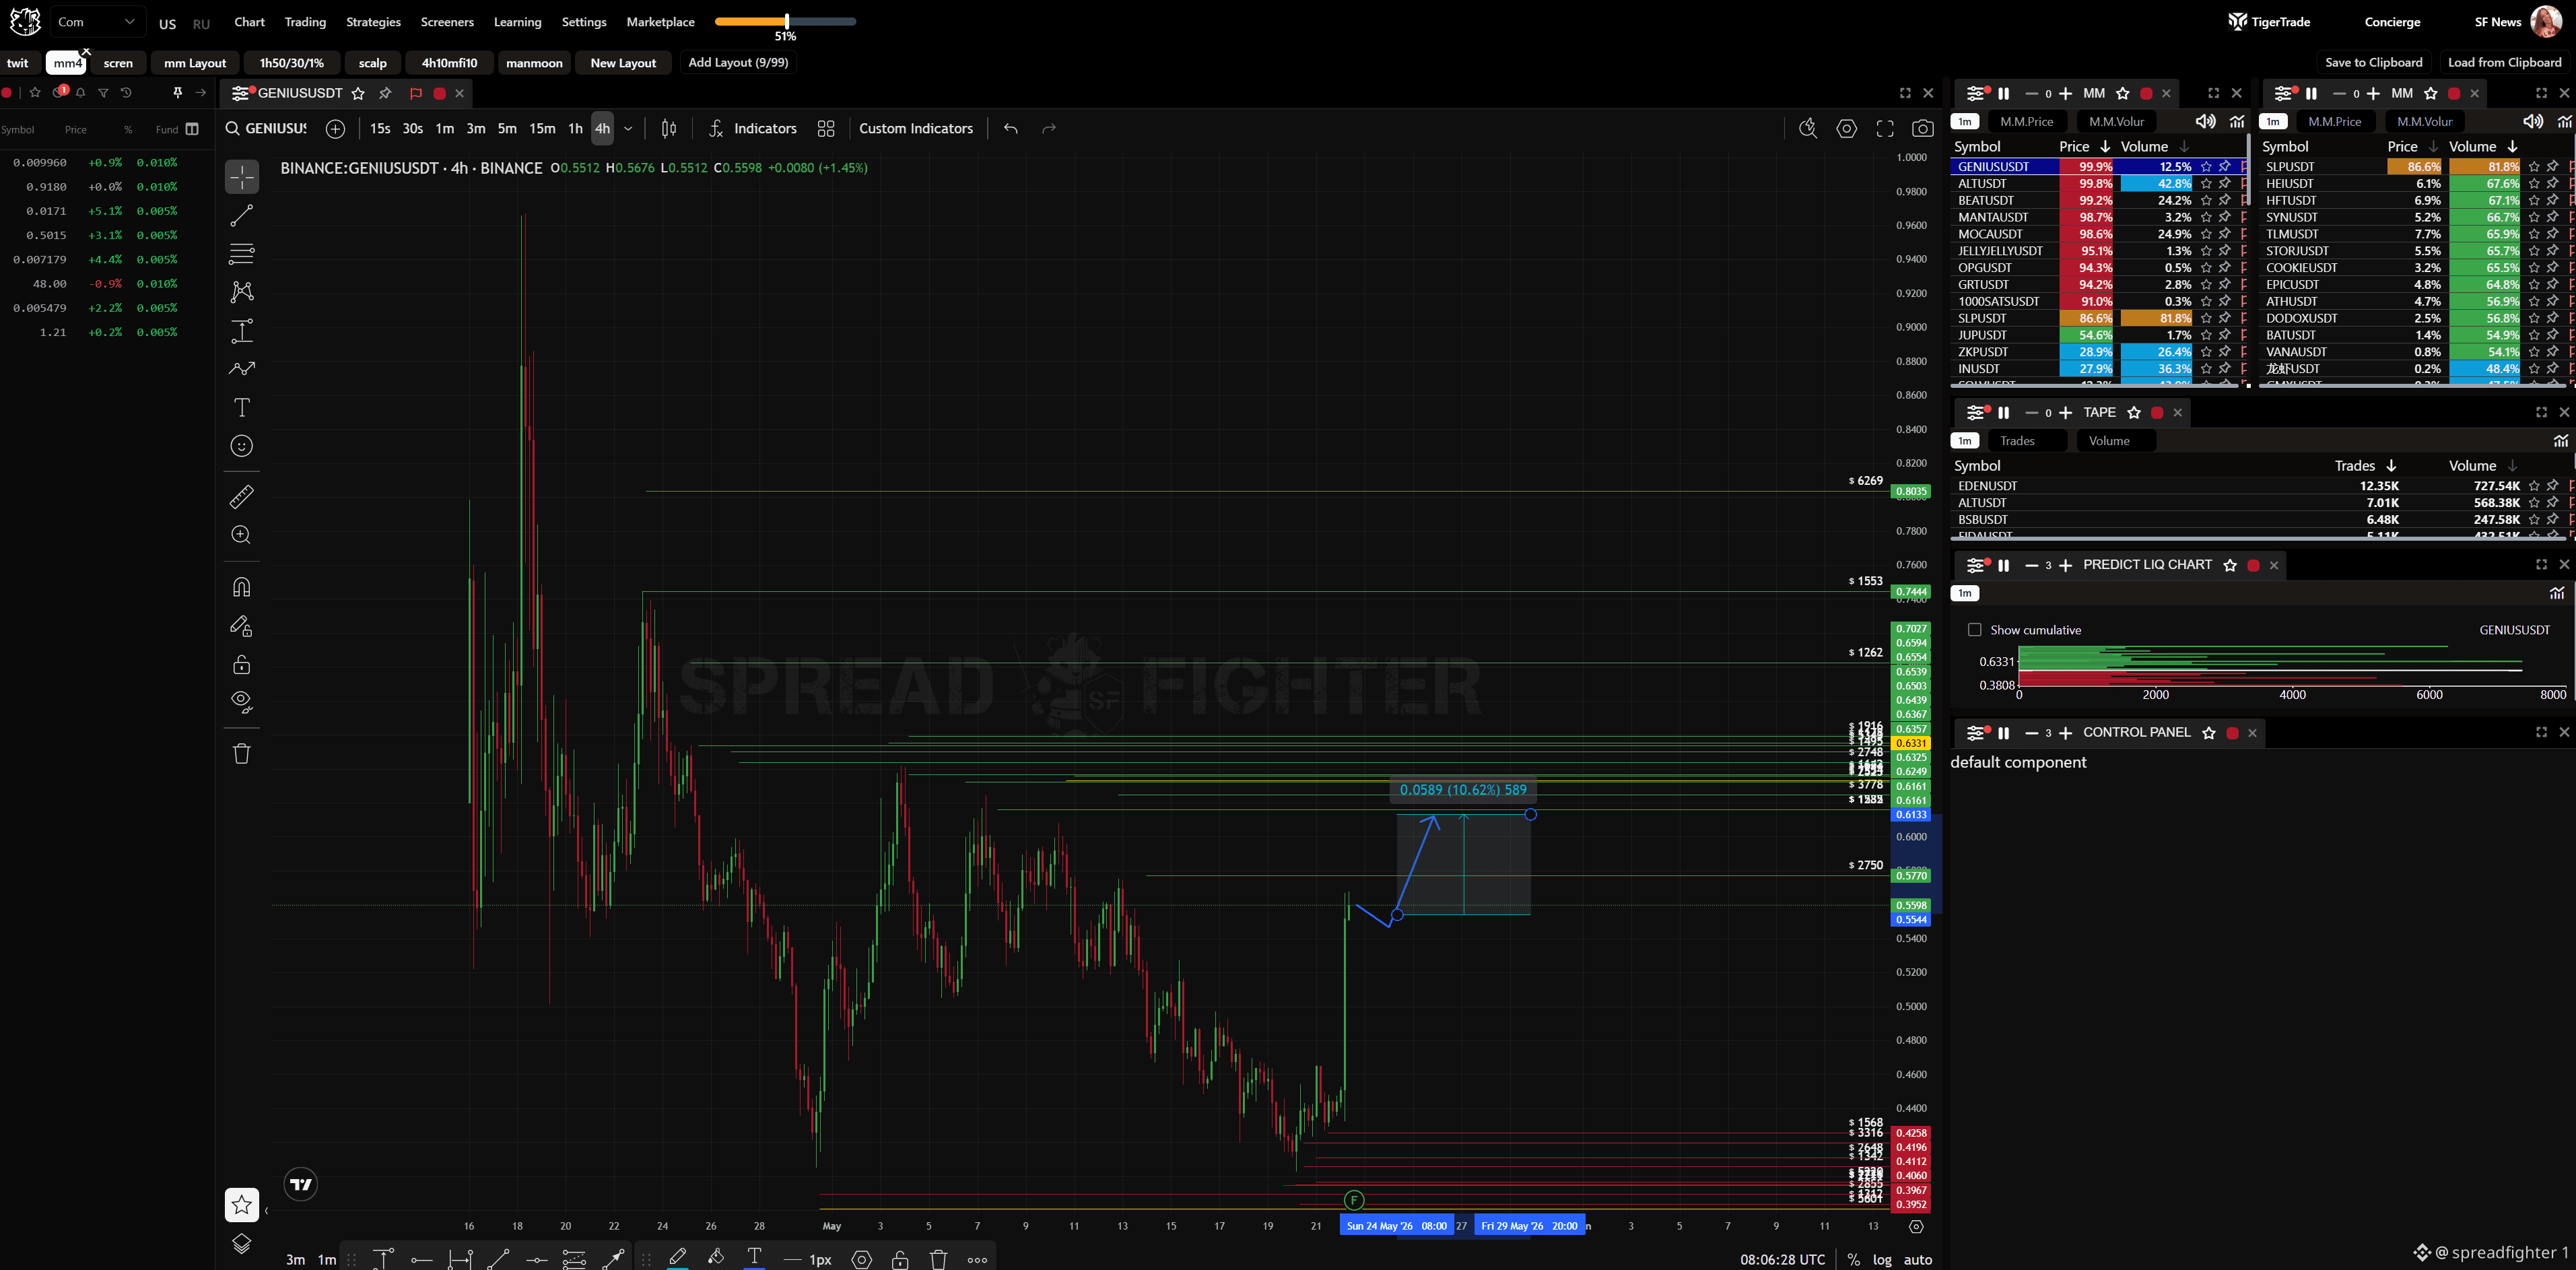Select the zigzag arrow drawing tool
Viewport: 2576px width, 1270px height.
click(x=242, y=369)
